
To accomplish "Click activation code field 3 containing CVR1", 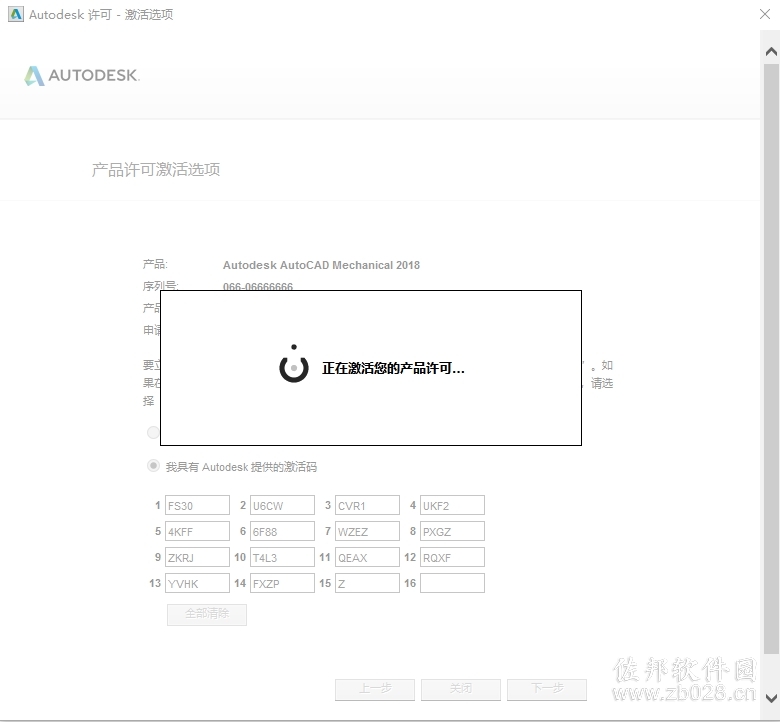I will pyautogui.click(x=367, y=505).
